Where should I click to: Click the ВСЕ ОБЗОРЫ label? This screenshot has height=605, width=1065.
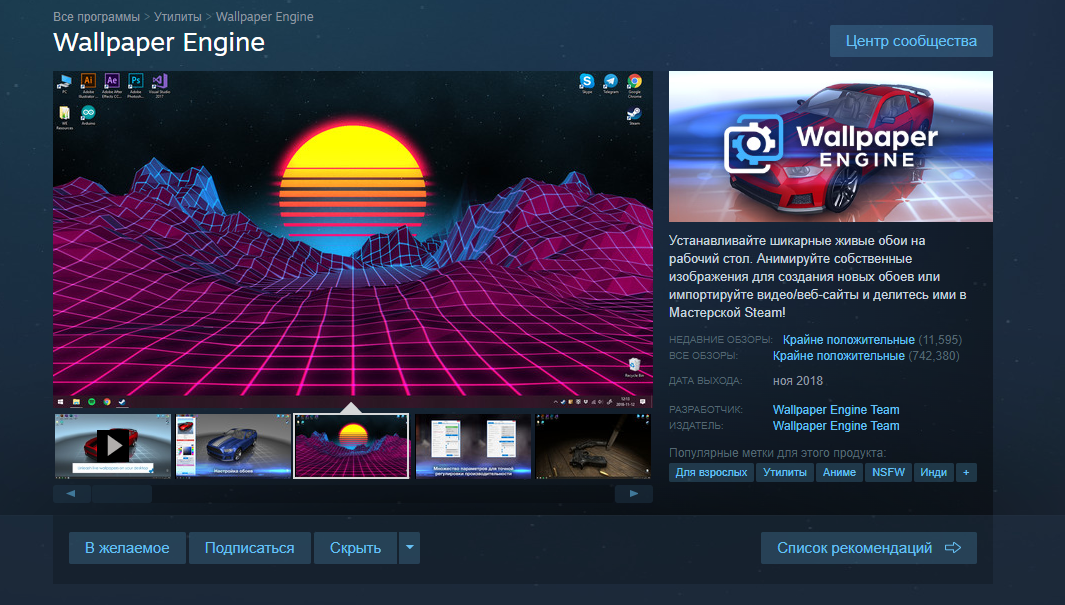703,356
